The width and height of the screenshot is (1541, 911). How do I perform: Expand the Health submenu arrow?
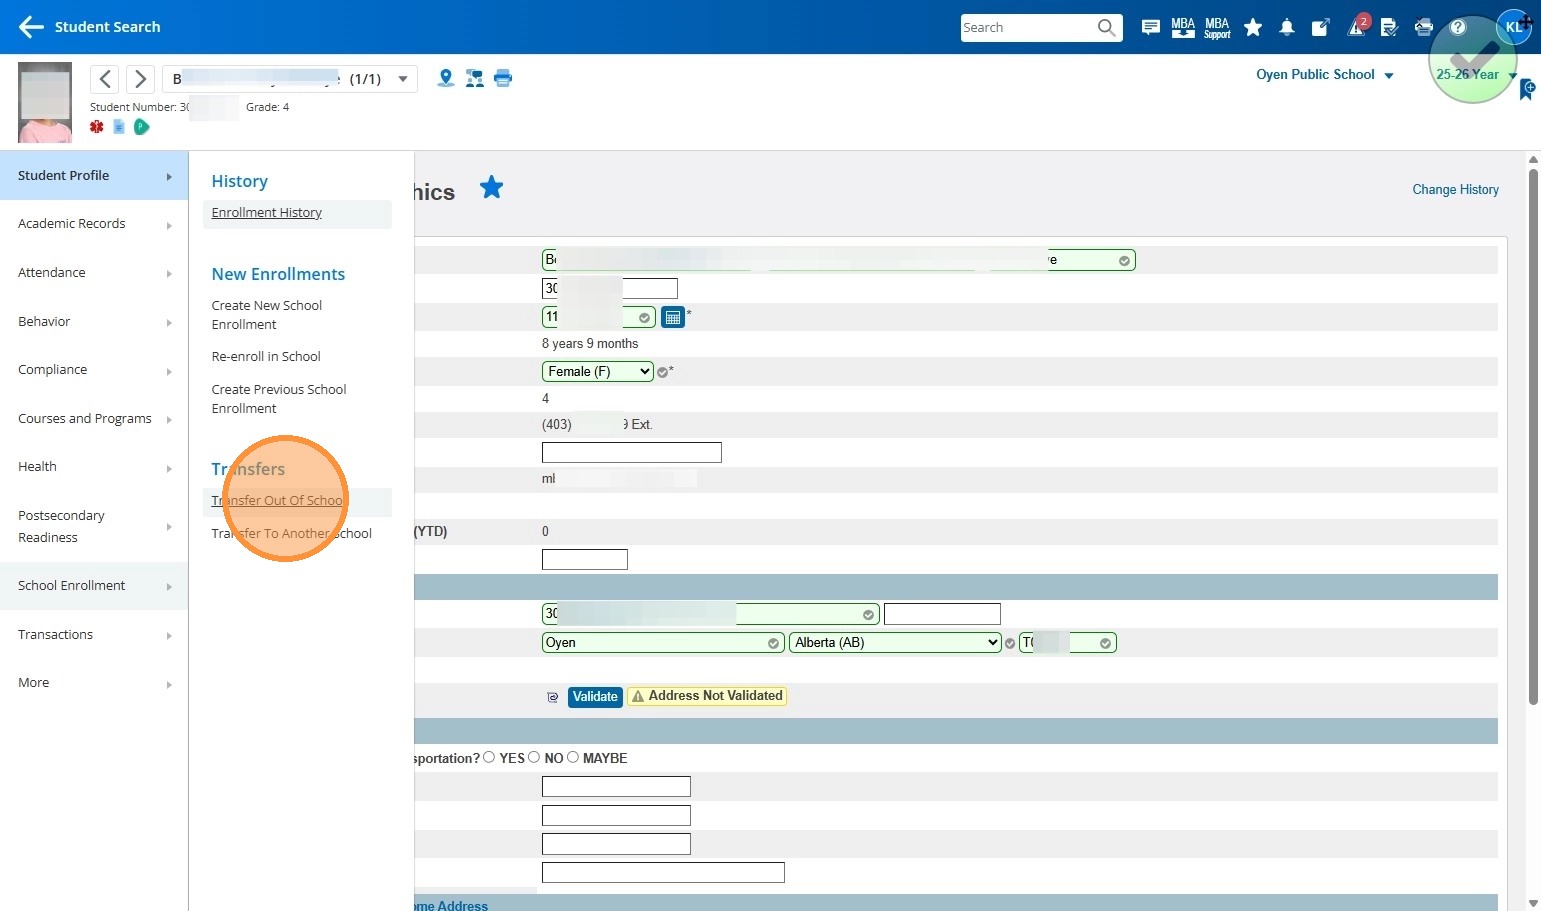(169, 468)
